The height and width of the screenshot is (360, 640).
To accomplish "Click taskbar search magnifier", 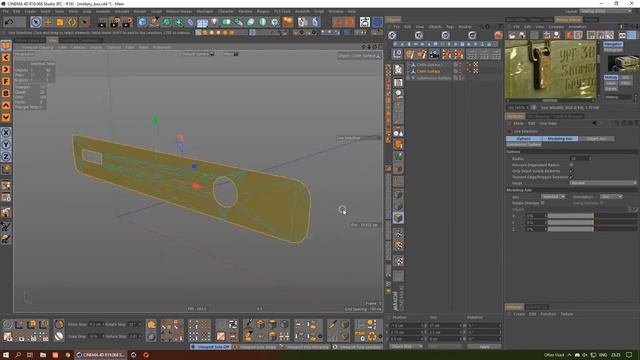I will (x=18, y=355).
